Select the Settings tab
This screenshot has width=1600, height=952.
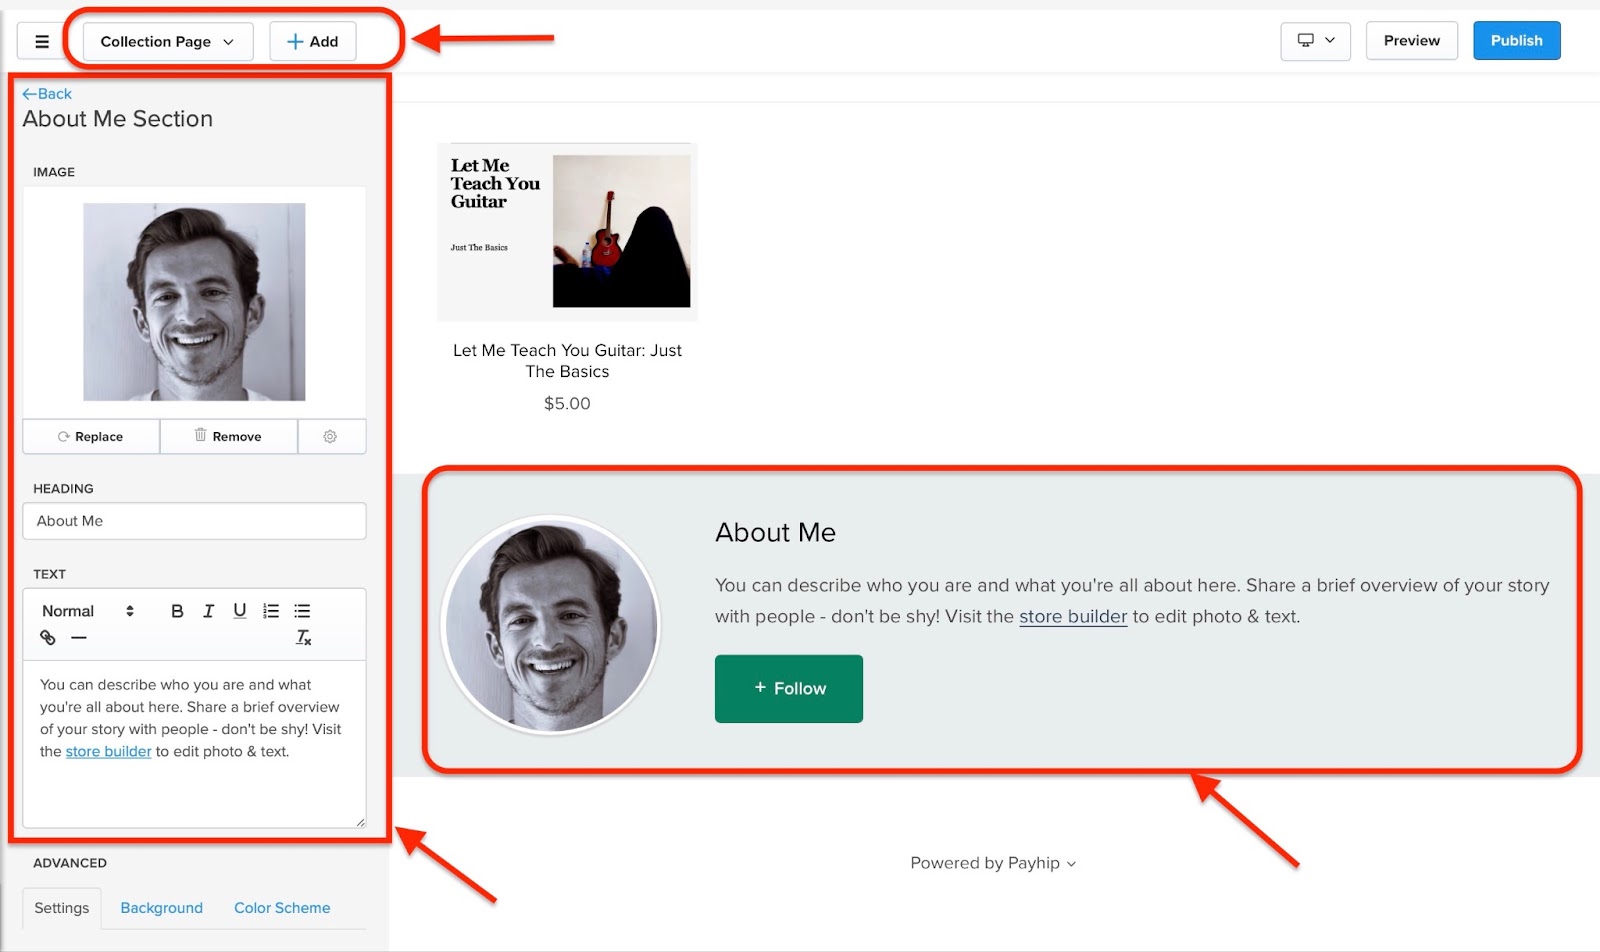62,908
